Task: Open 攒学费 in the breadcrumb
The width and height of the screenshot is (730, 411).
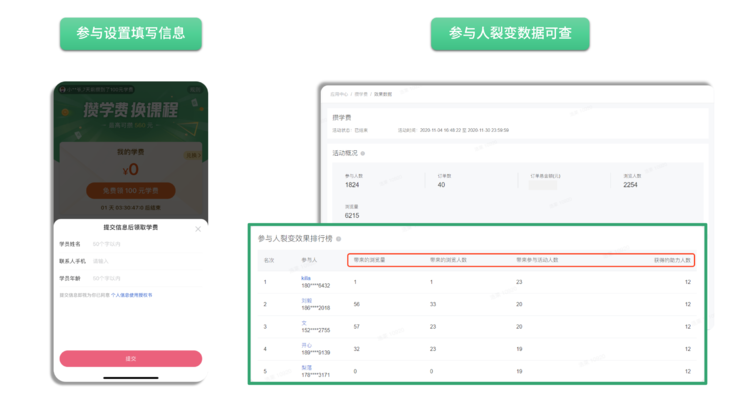Action: point(361,94)
